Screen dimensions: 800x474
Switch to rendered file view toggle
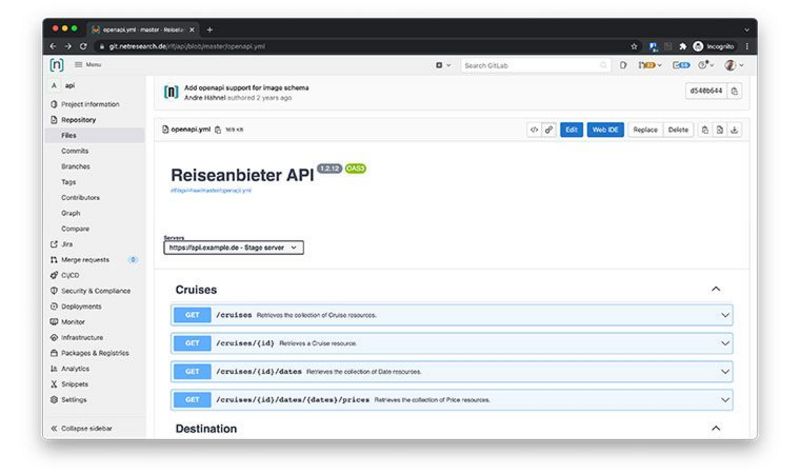(x=549, y=129)
